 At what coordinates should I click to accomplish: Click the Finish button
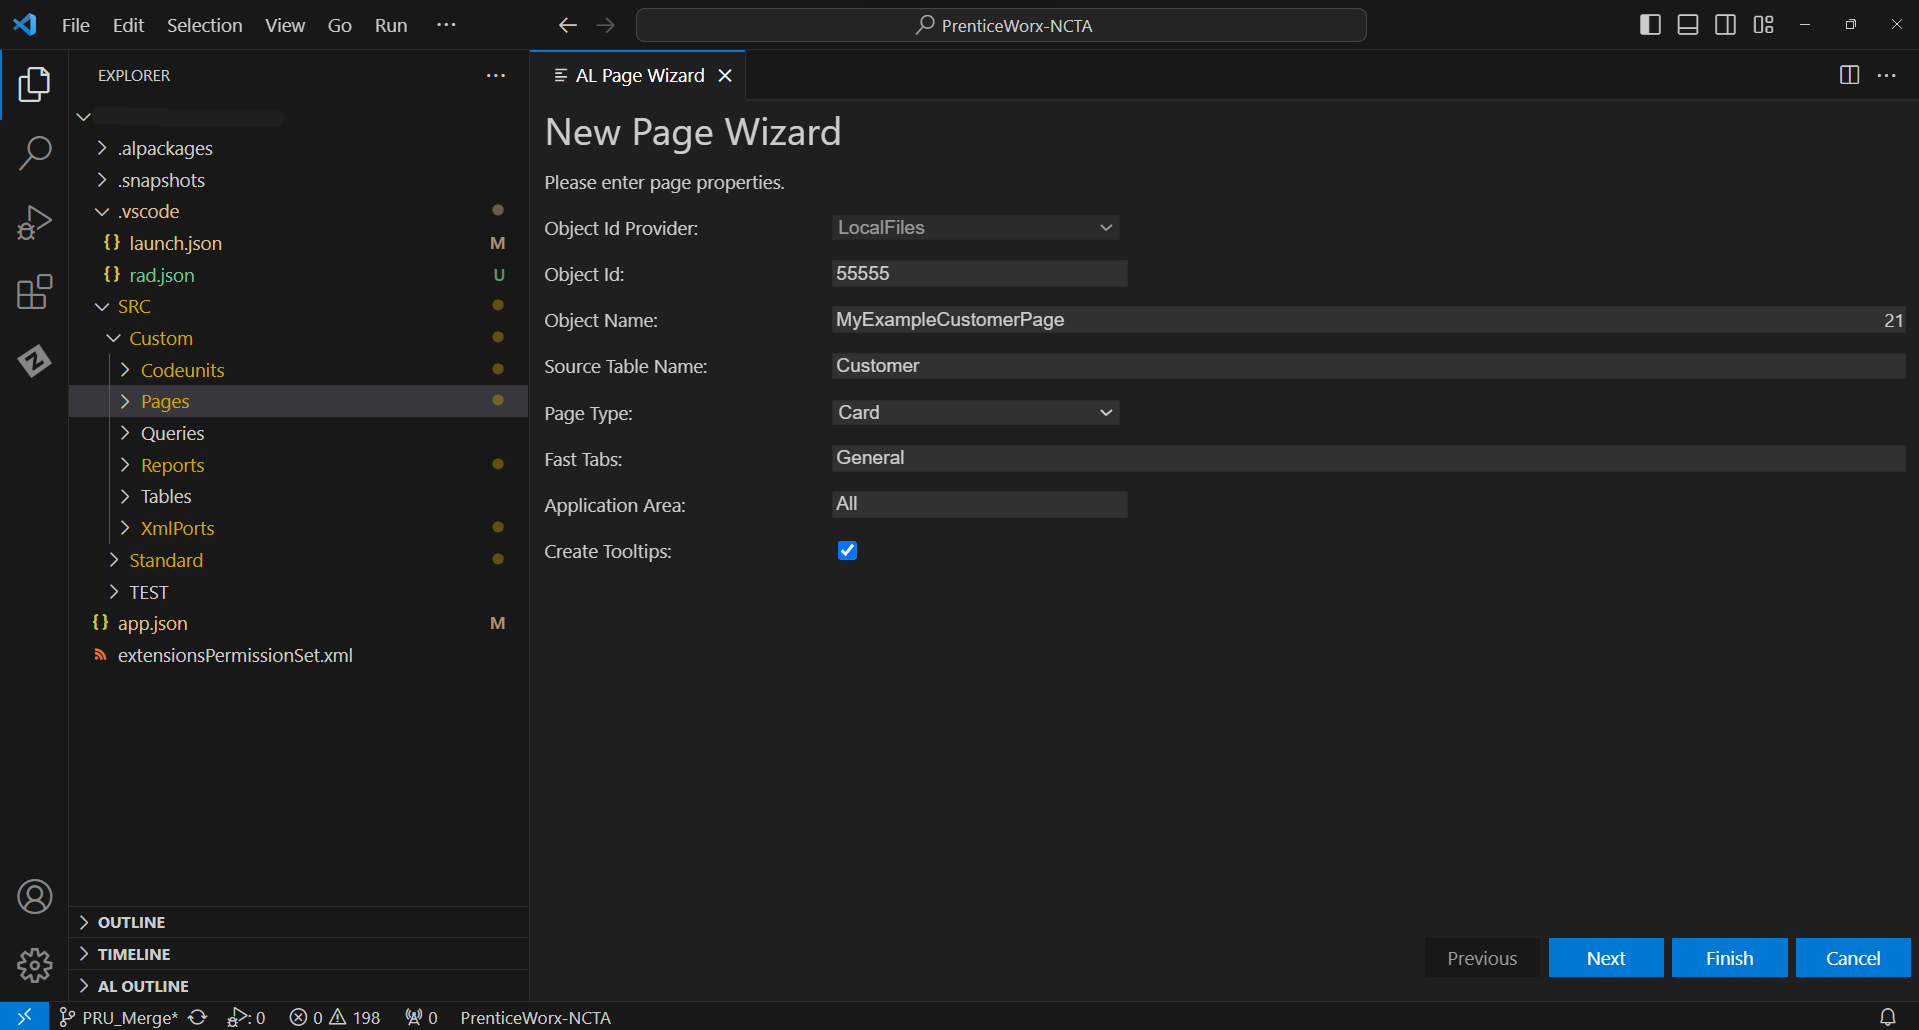pos(1729,958)
